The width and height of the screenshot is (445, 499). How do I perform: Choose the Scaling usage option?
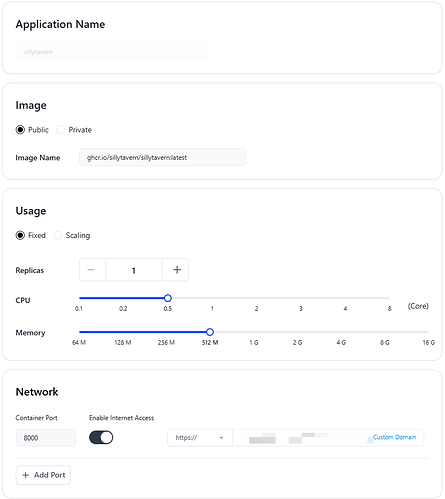(58, 235)
